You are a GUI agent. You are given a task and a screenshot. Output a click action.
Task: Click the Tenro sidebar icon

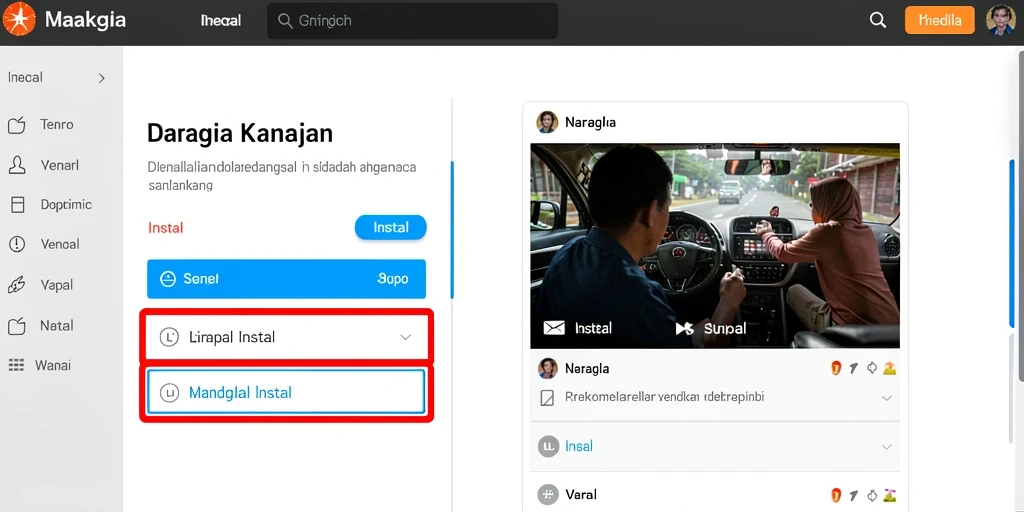tap(16, 125)
